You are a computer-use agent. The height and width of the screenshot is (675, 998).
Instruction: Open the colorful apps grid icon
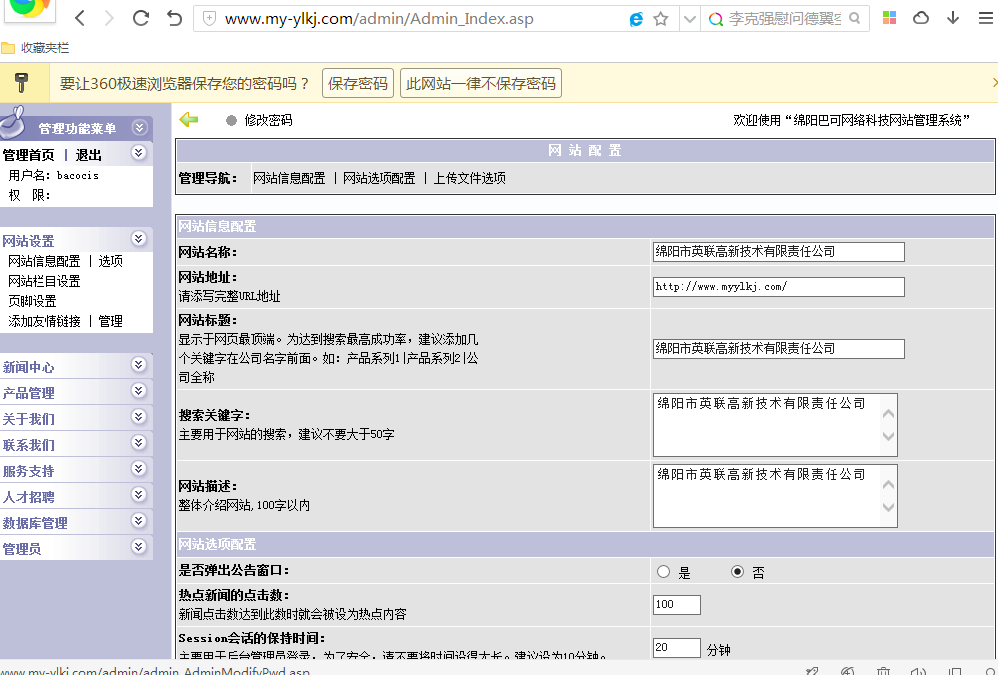(889, 18)
